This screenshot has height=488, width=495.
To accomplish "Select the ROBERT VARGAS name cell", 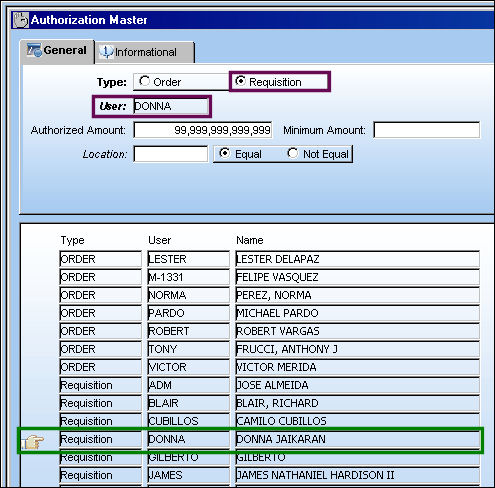I will click(x=357, y=331).
